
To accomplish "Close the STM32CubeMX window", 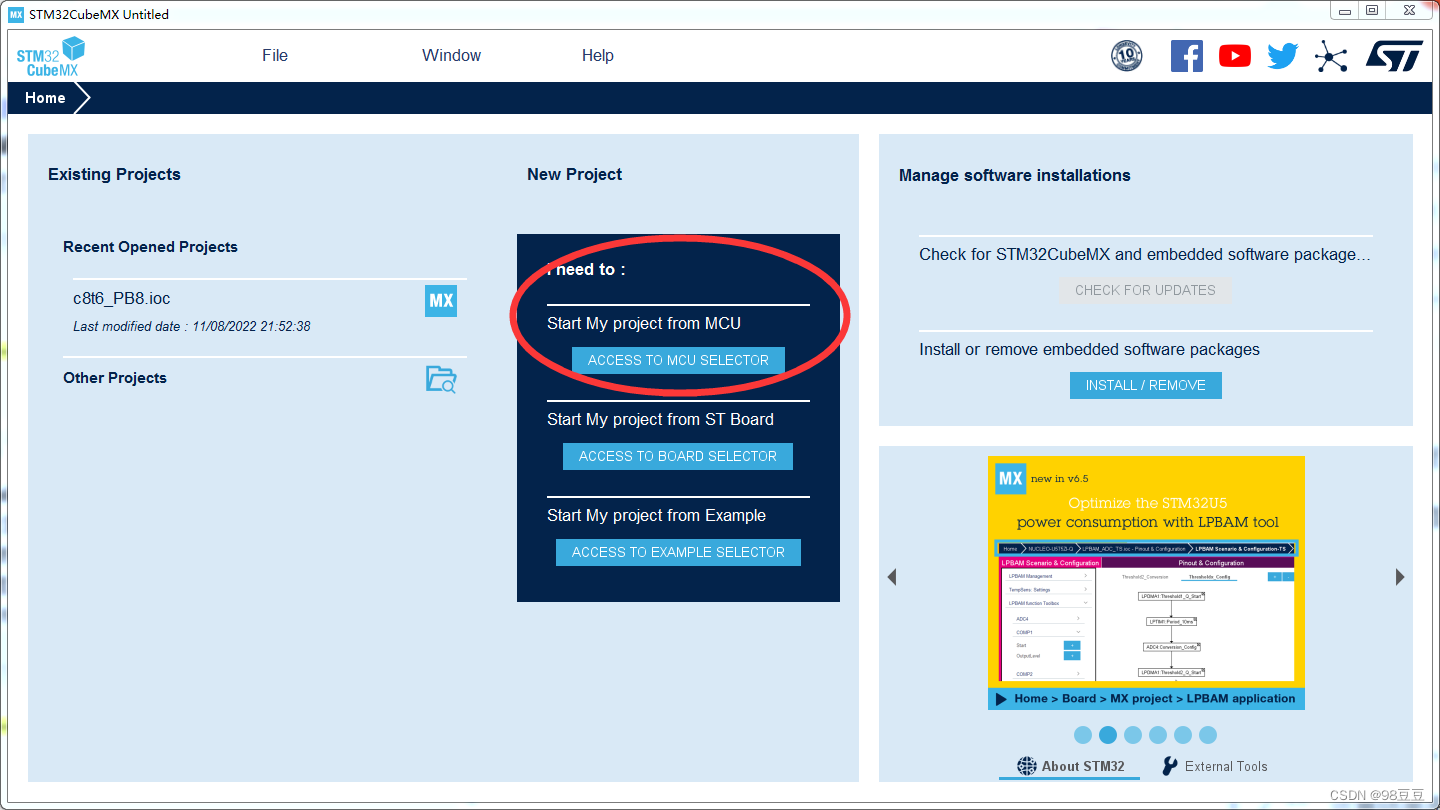I will [1409, 10].
